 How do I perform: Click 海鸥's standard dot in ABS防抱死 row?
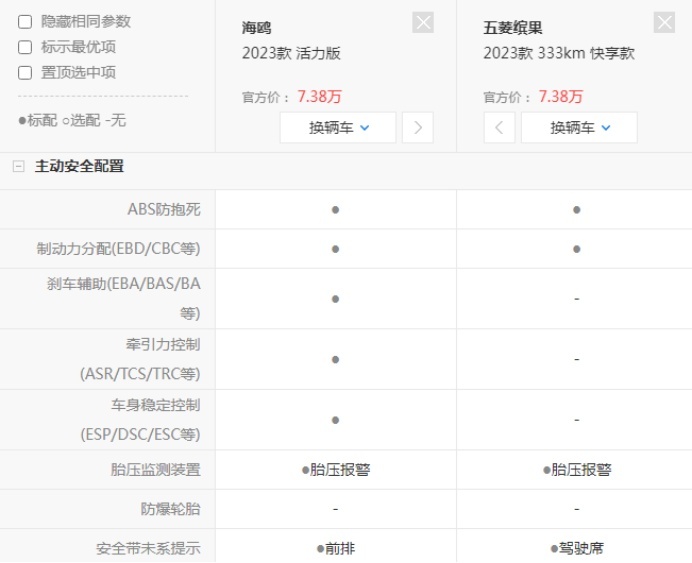pyautogui.click(x=335, y=210)
